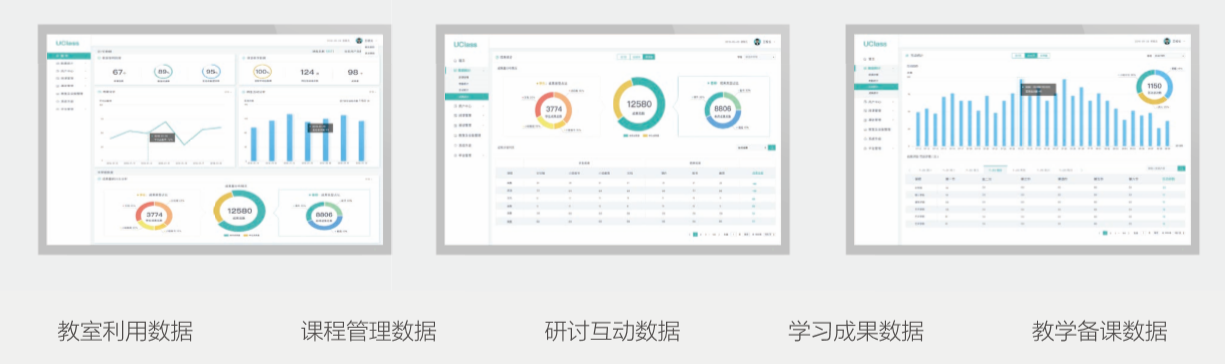This screenshot has width=1225, height=364.
Task: Click user avatar in the middle dashboard header
Action: (757, 41)
